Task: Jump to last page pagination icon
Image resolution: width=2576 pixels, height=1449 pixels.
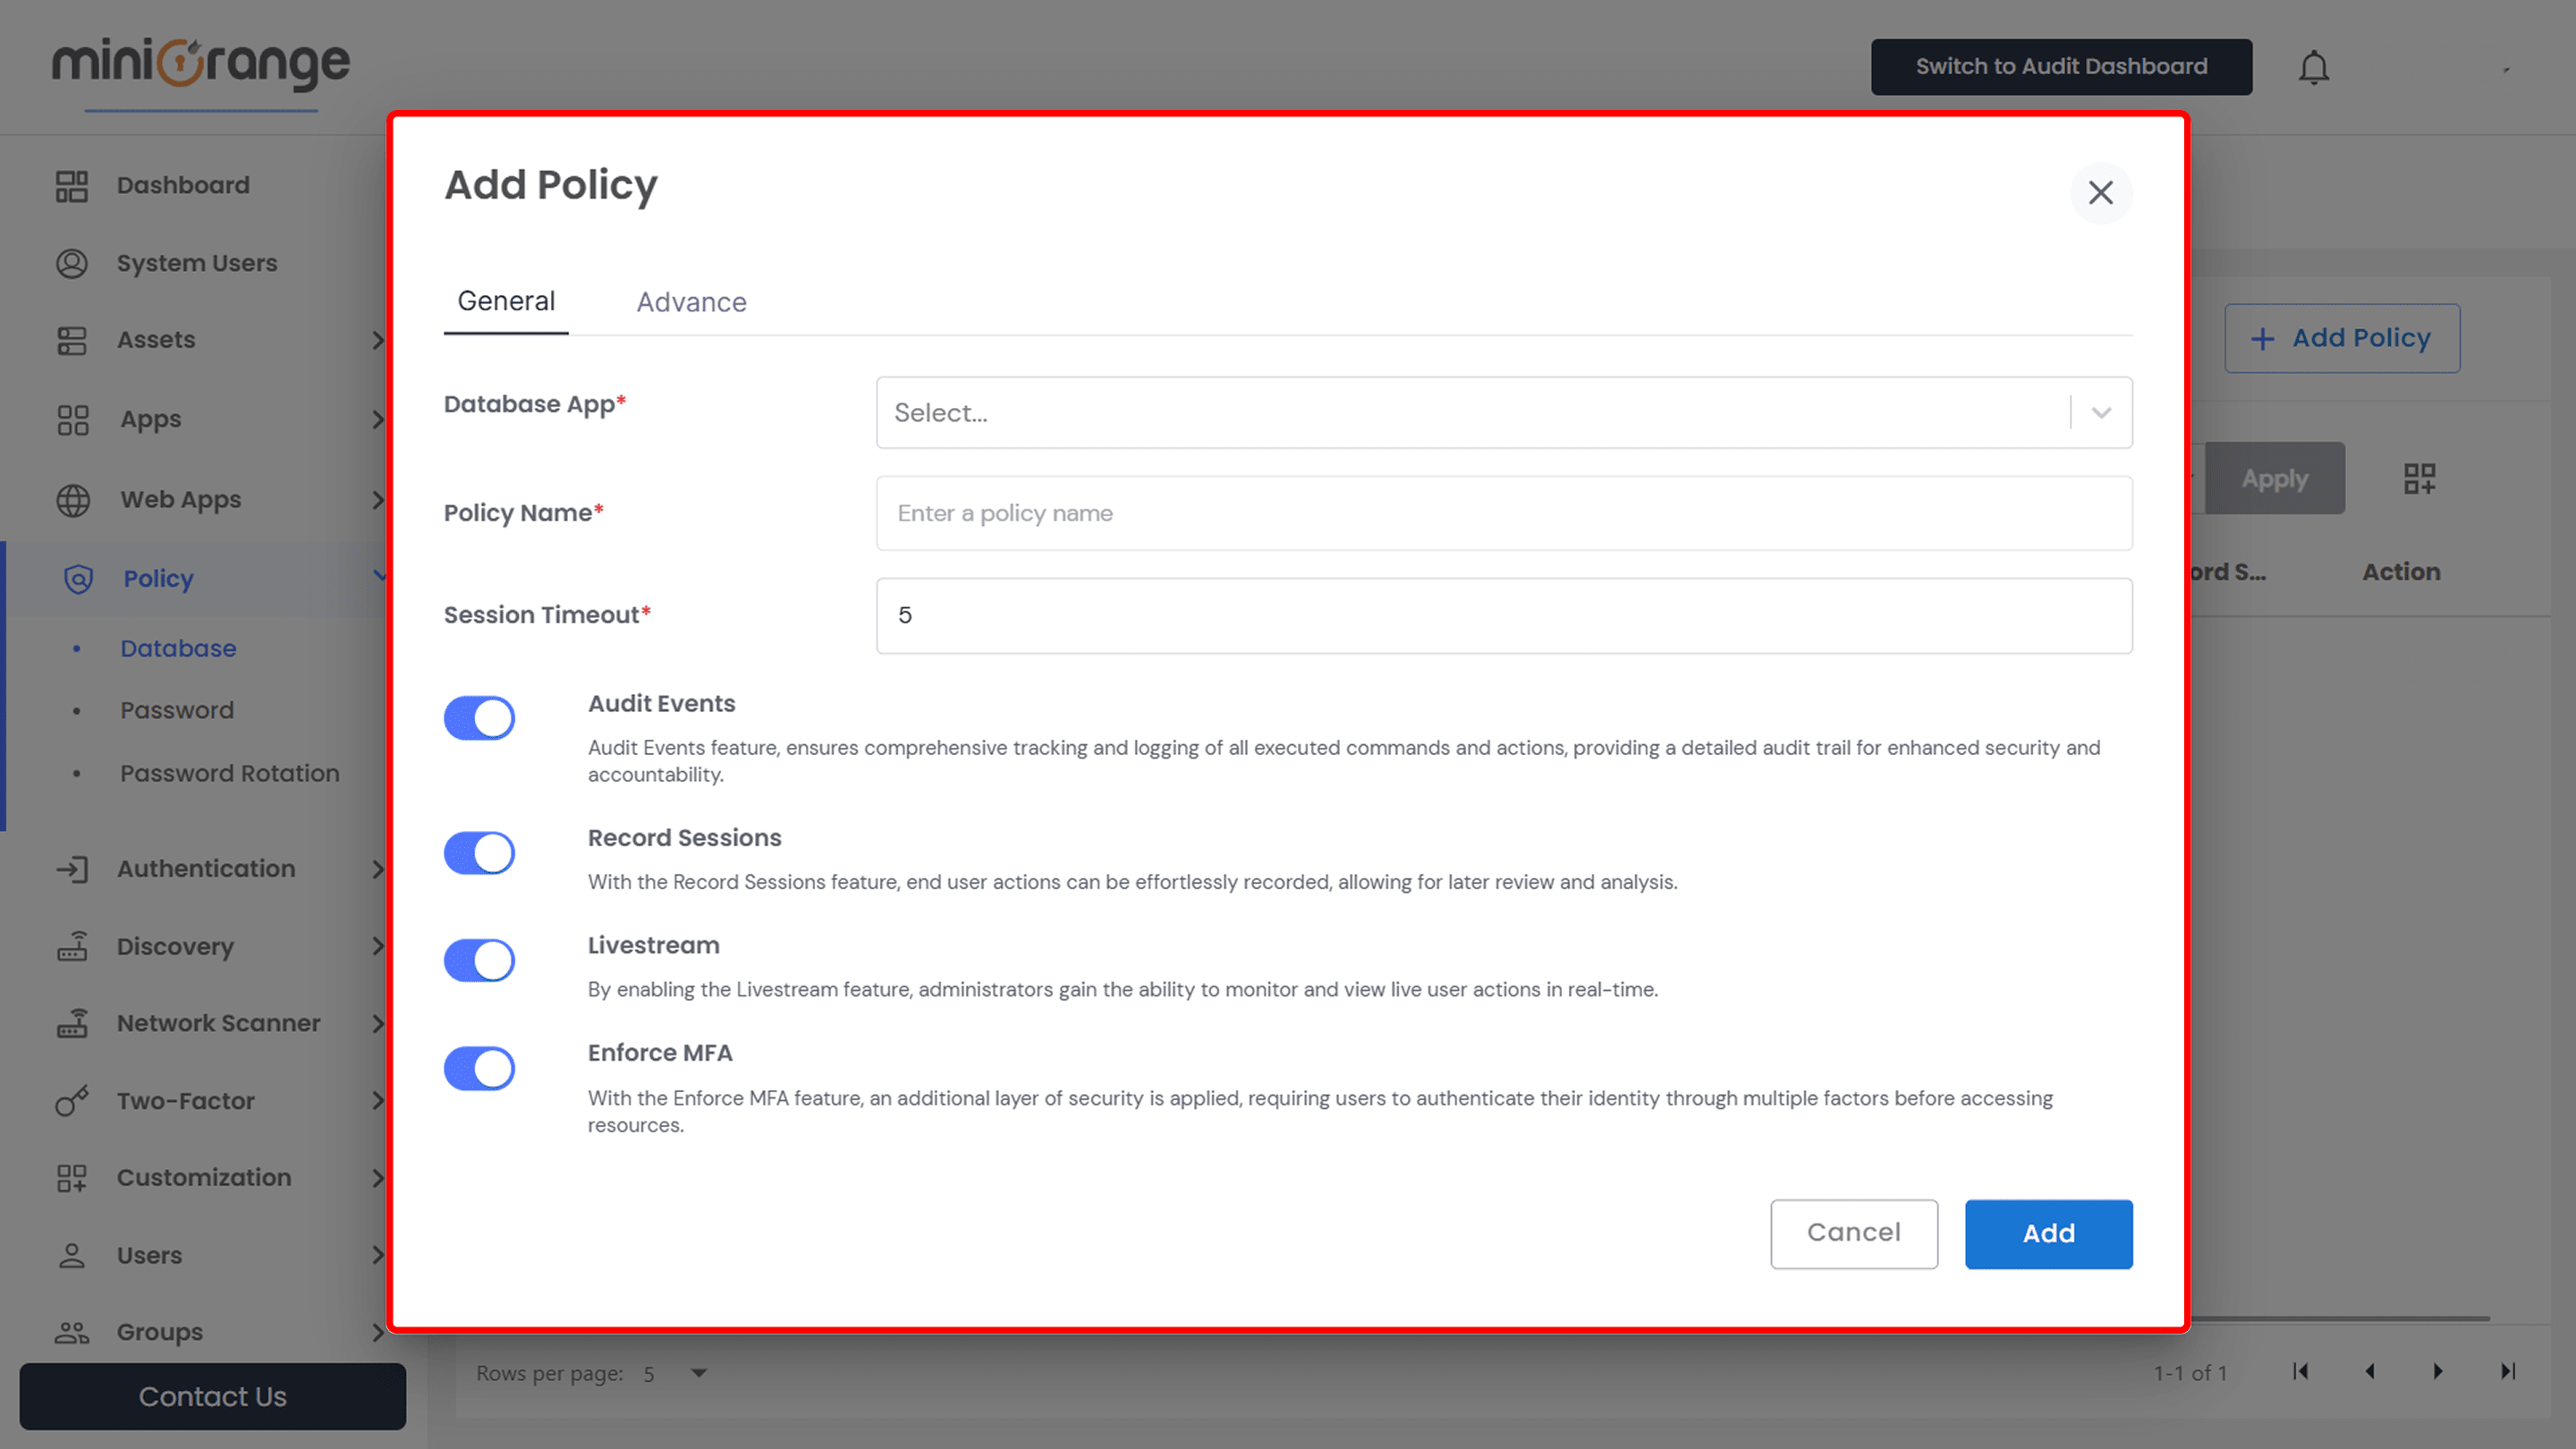Action: point(2507,1372)
